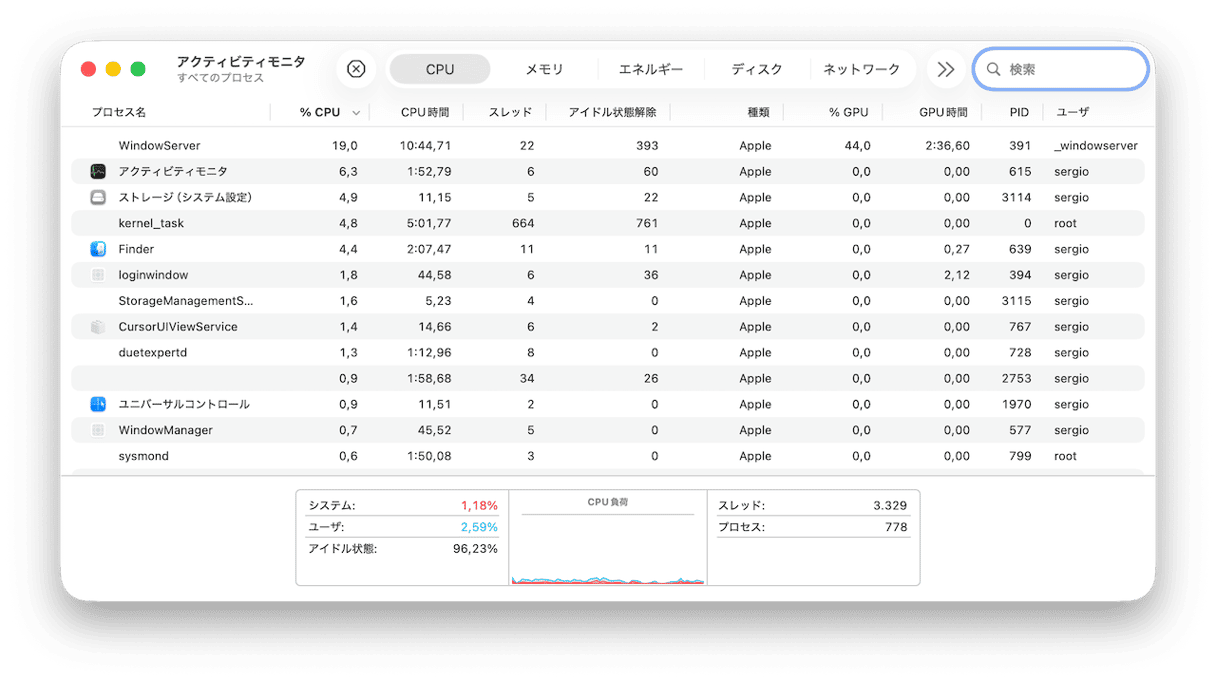Click the CPU負荷 graph

[x=607, y=545]
